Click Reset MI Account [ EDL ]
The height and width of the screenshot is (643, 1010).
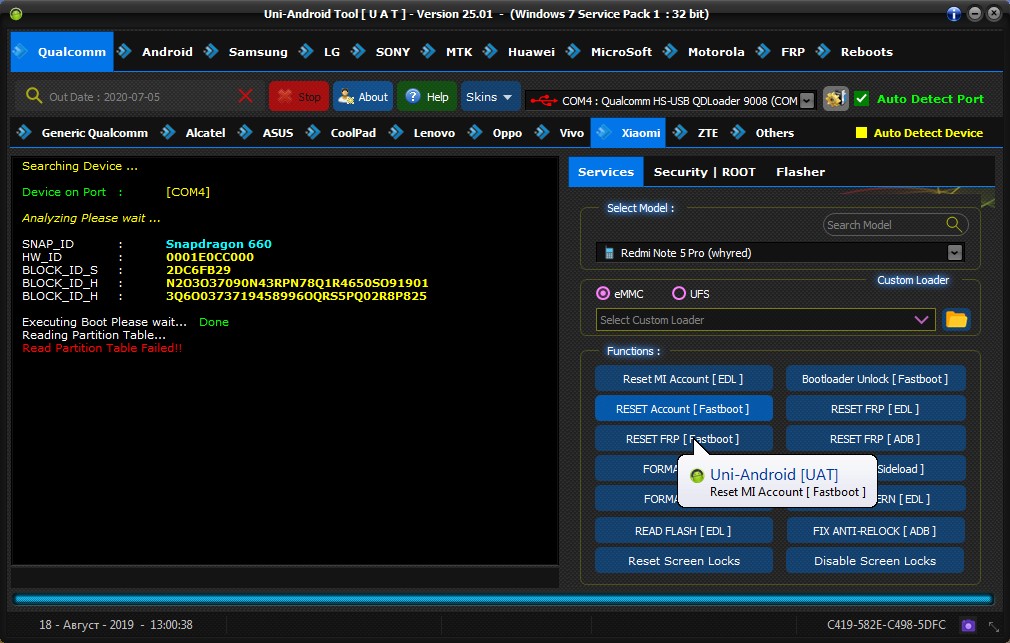[683, 379]
